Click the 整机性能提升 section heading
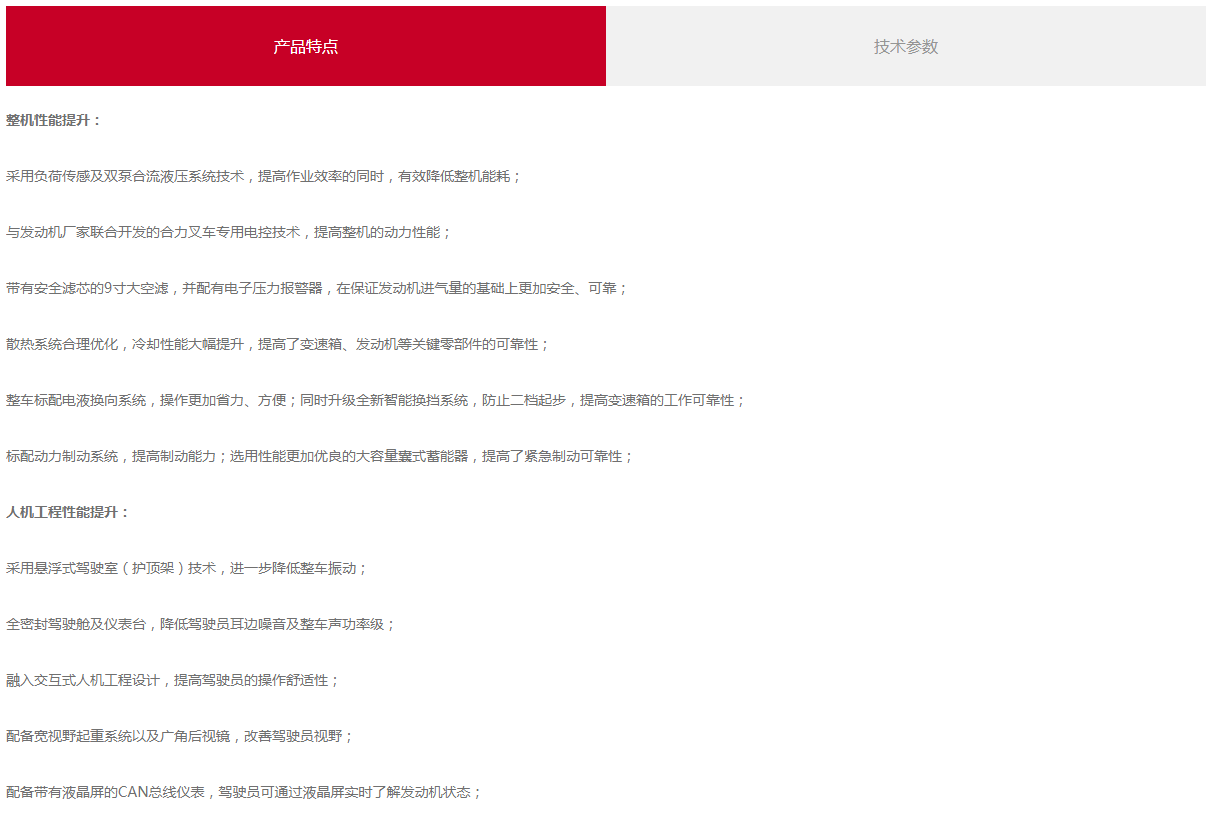The height and width of the screenshot is (816, 1218). pyautogui.click(x=54, y=120)
